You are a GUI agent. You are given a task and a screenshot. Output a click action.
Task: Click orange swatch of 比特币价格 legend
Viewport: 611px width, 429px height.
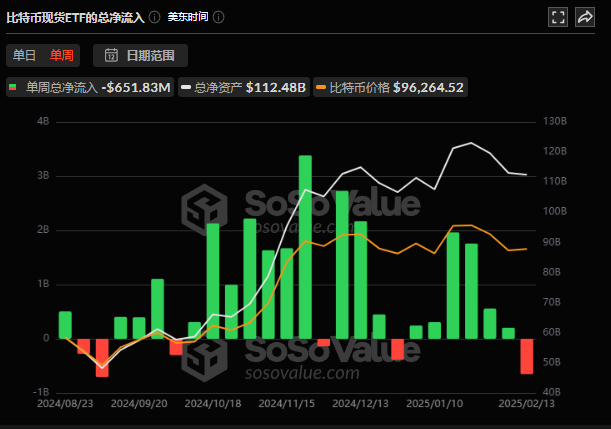[x=321, y=87]
